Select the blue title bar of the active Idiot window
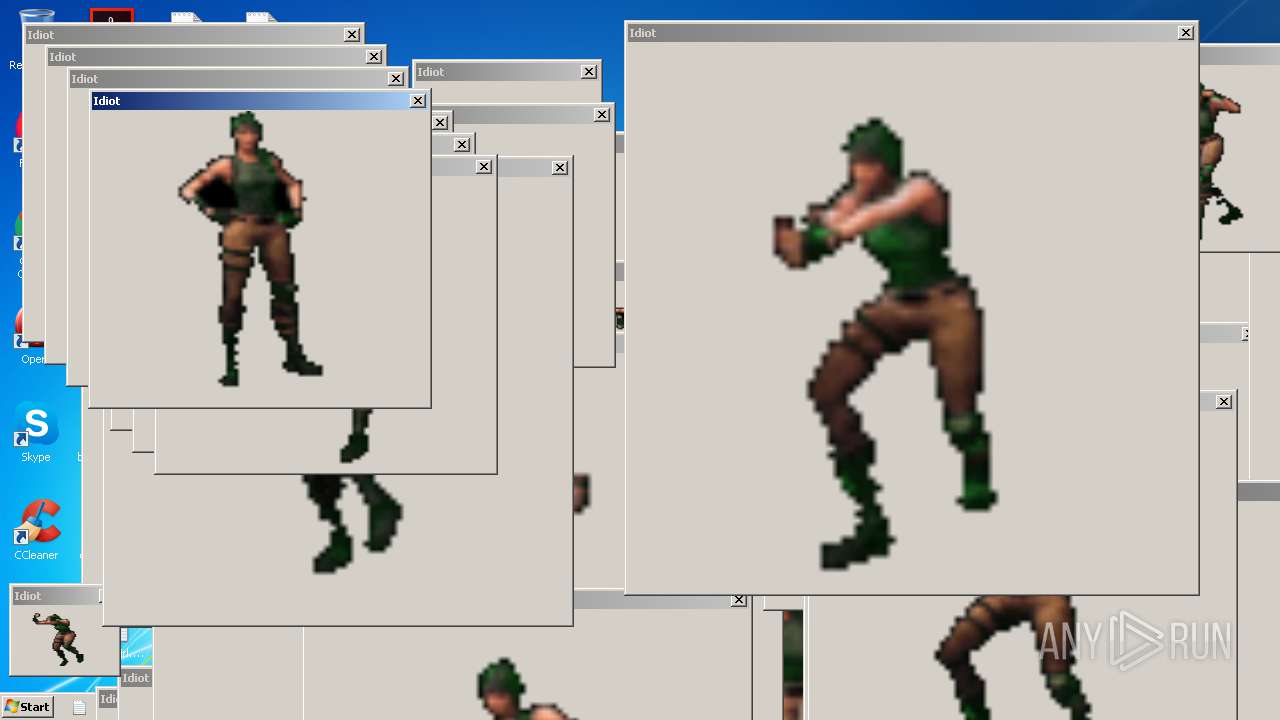The height and width of the screenshot is (720, 1280). coord(259,101)
